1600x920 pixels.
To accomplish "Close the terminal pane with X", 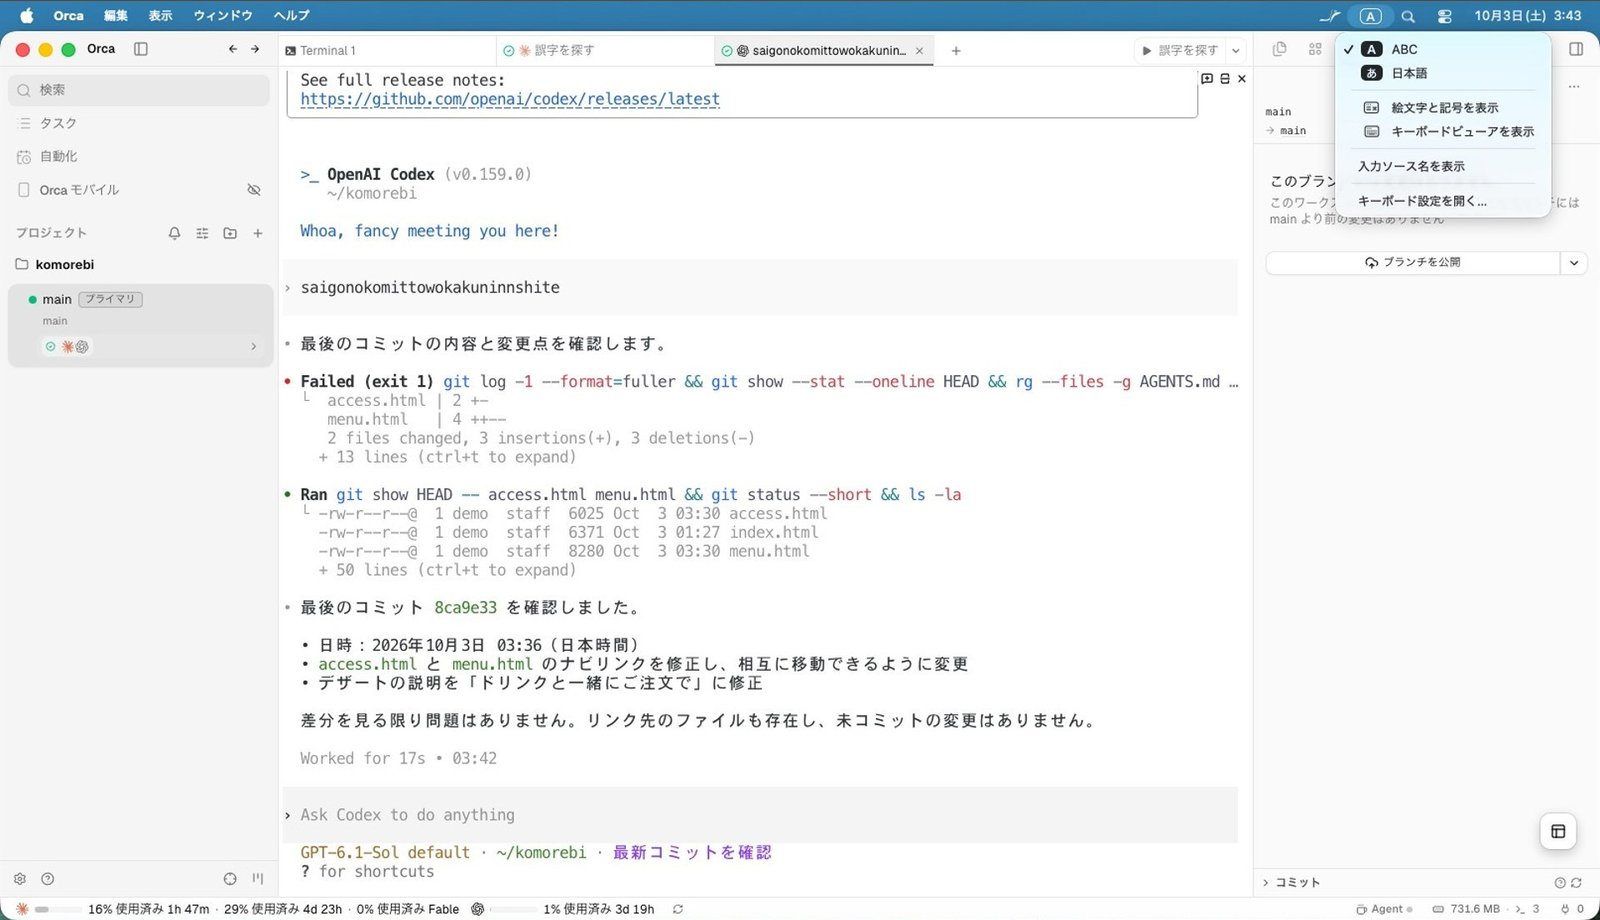I will click(x=1242, y=78).
